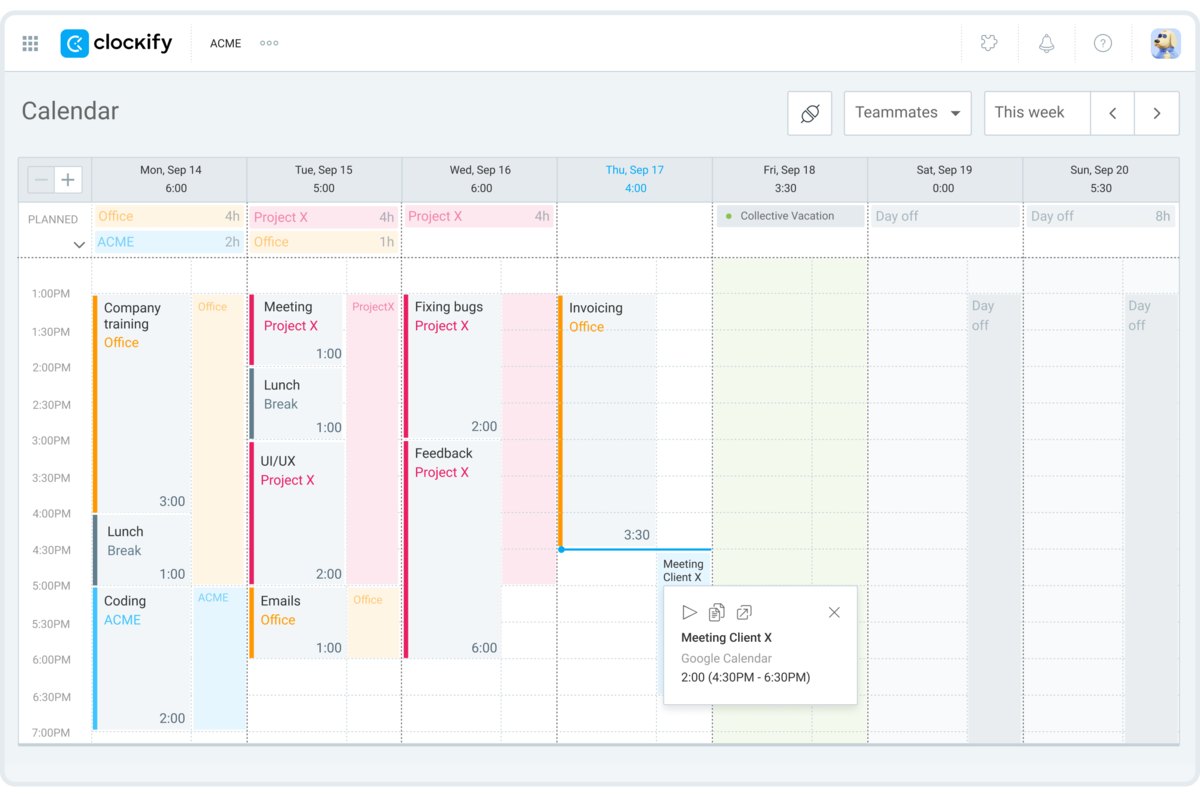1200x796 pixels.
Task: Open the apps grid menu
Action: pyautogui.click(x=30, y=43)
